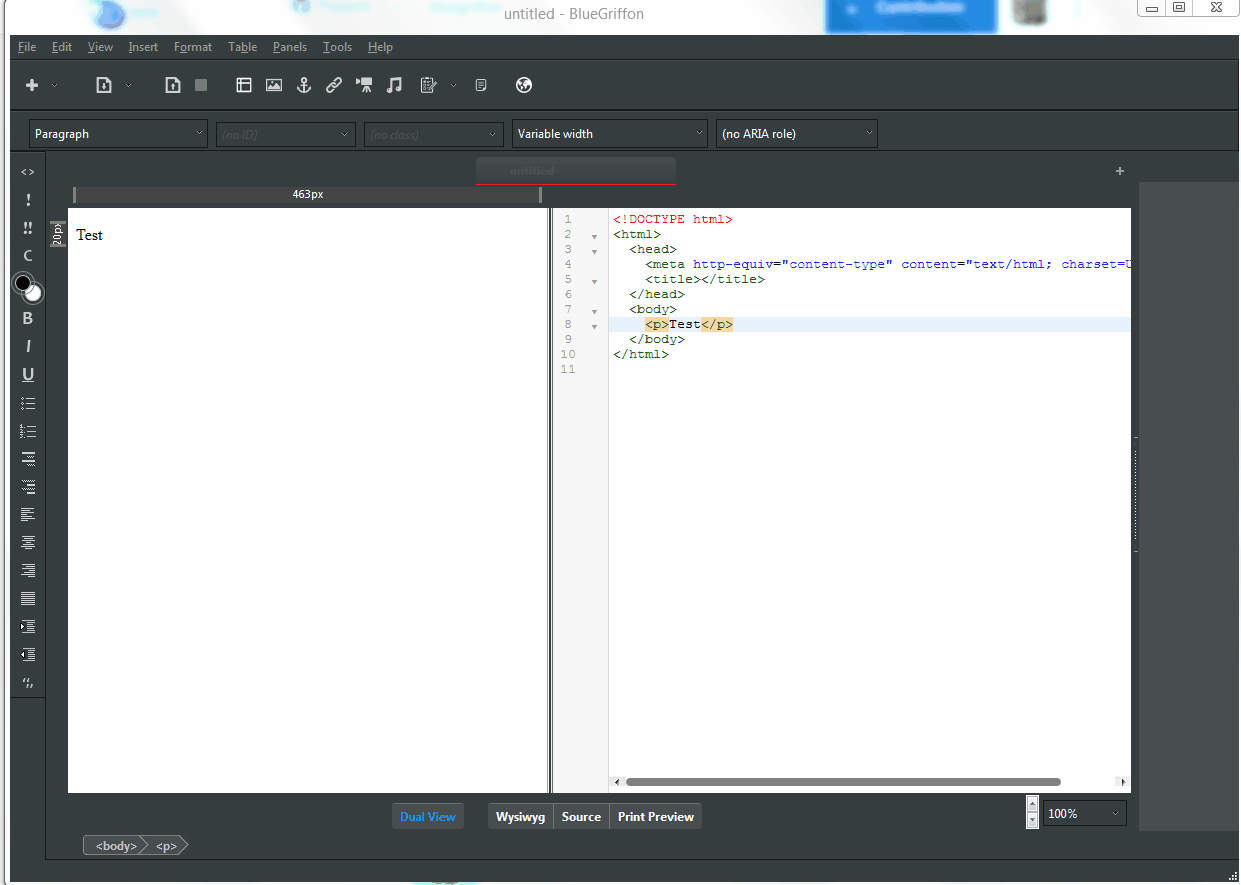Apply unordered bullet list icon

pyautogui.click(x=28, y=403)
